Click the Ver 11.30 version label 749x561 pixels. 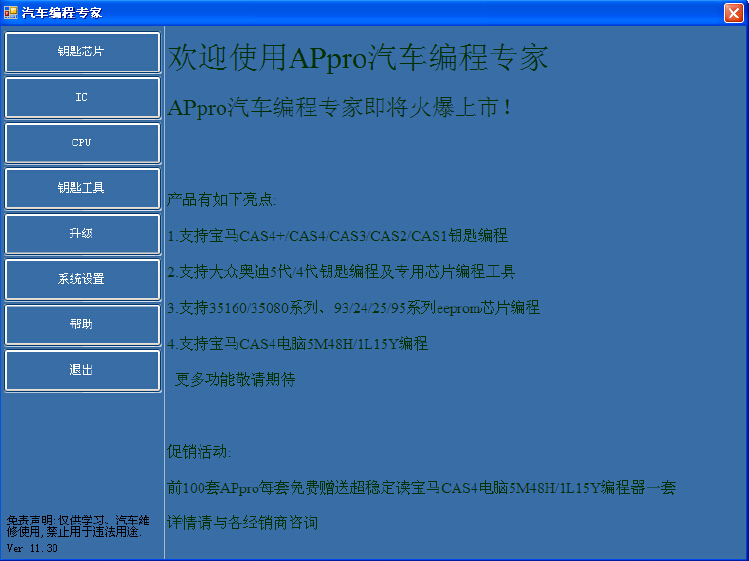pyautogui.click(x=32, y=549)
